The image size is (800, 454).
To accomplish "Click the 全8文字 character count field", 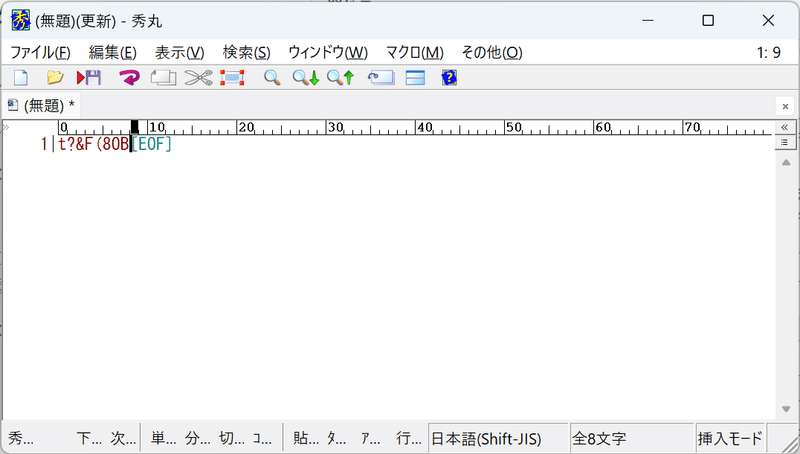I will tap(632, 438).
